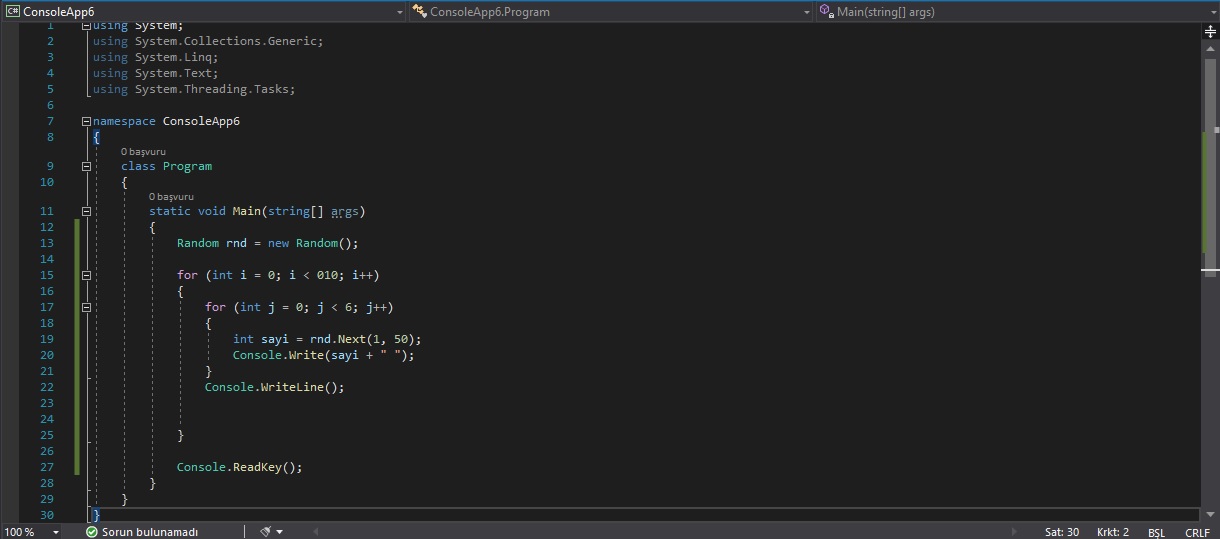Collapse the inner for loop with j

tap(86, 307)
